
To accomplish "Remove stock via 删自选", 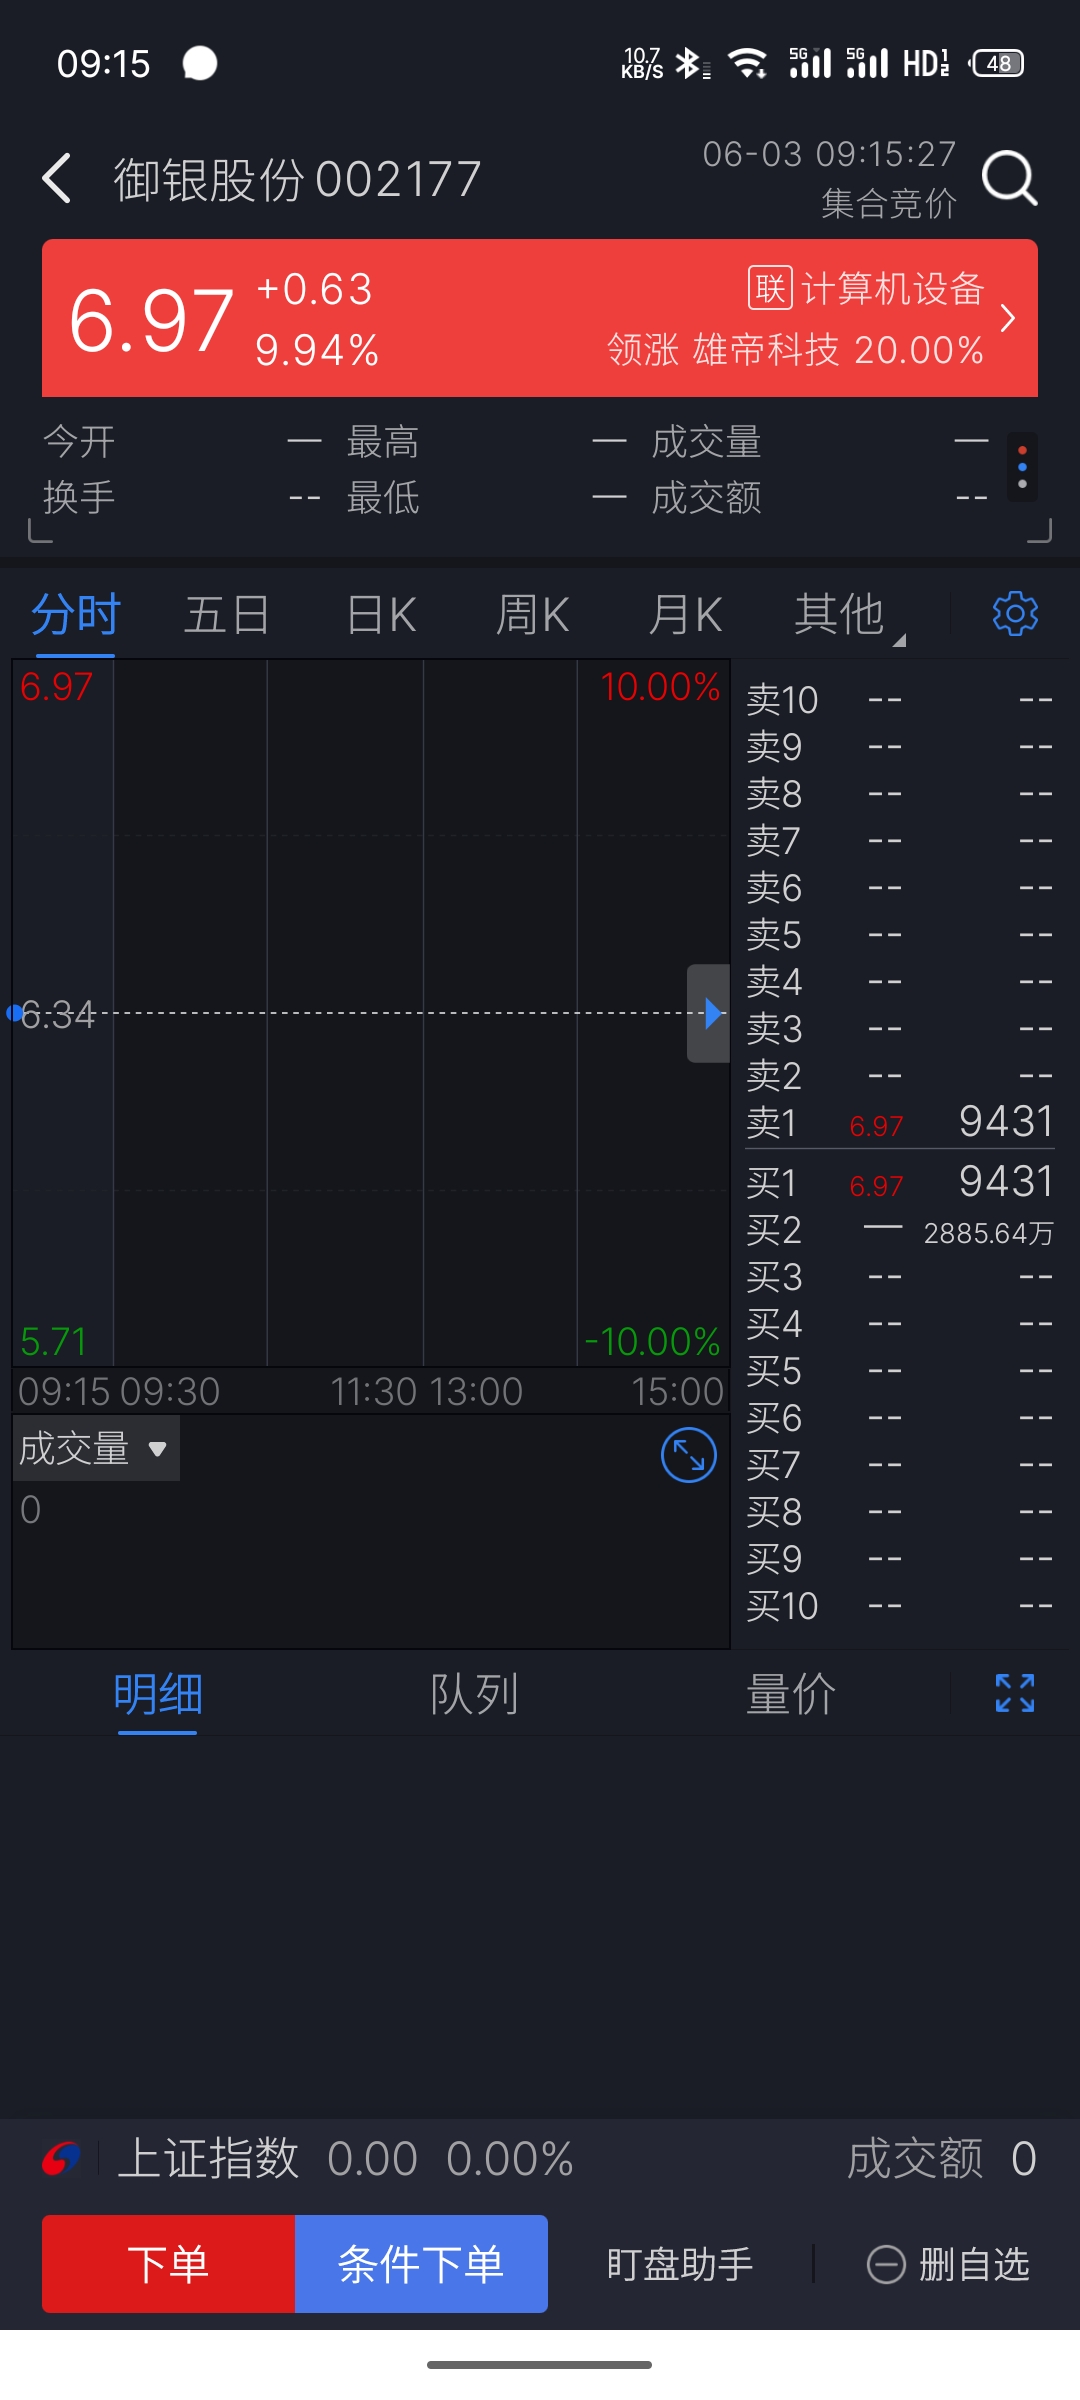I will [948, 2264].
